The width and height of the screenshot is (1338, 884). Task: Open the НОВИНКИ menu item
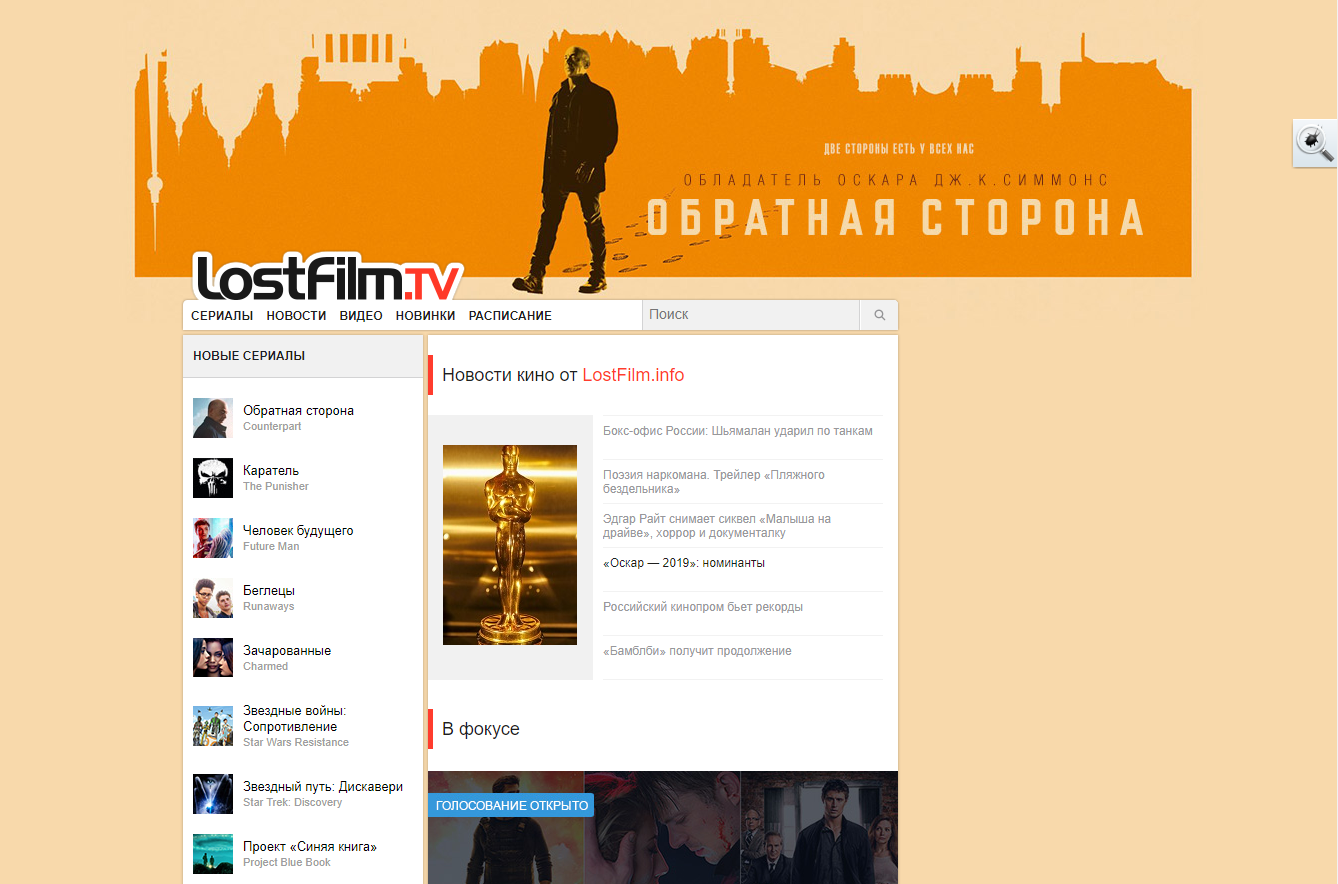(x=425, y=315)
